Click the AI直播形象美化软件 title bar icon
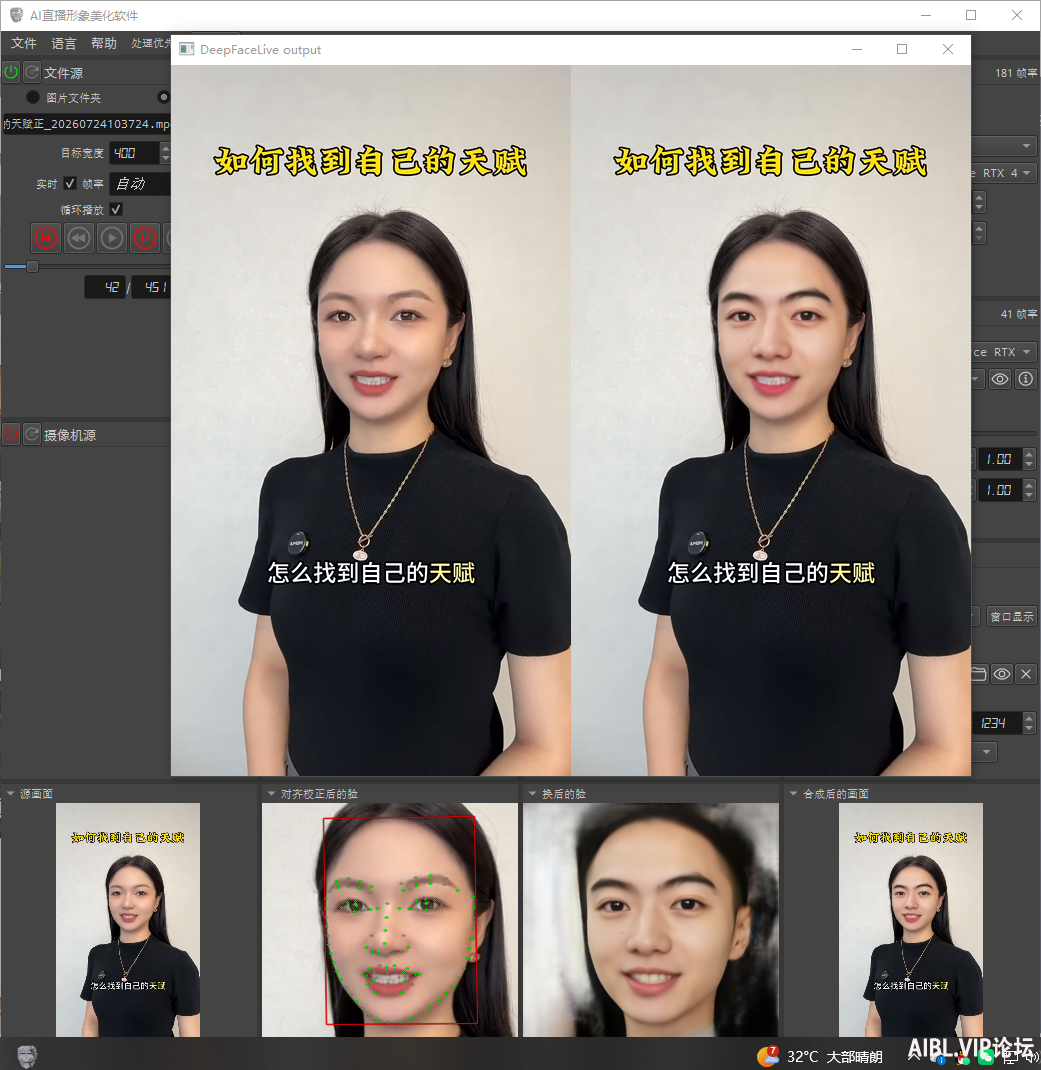This screenshot has width=1041, height=1070. coord(16,15)
